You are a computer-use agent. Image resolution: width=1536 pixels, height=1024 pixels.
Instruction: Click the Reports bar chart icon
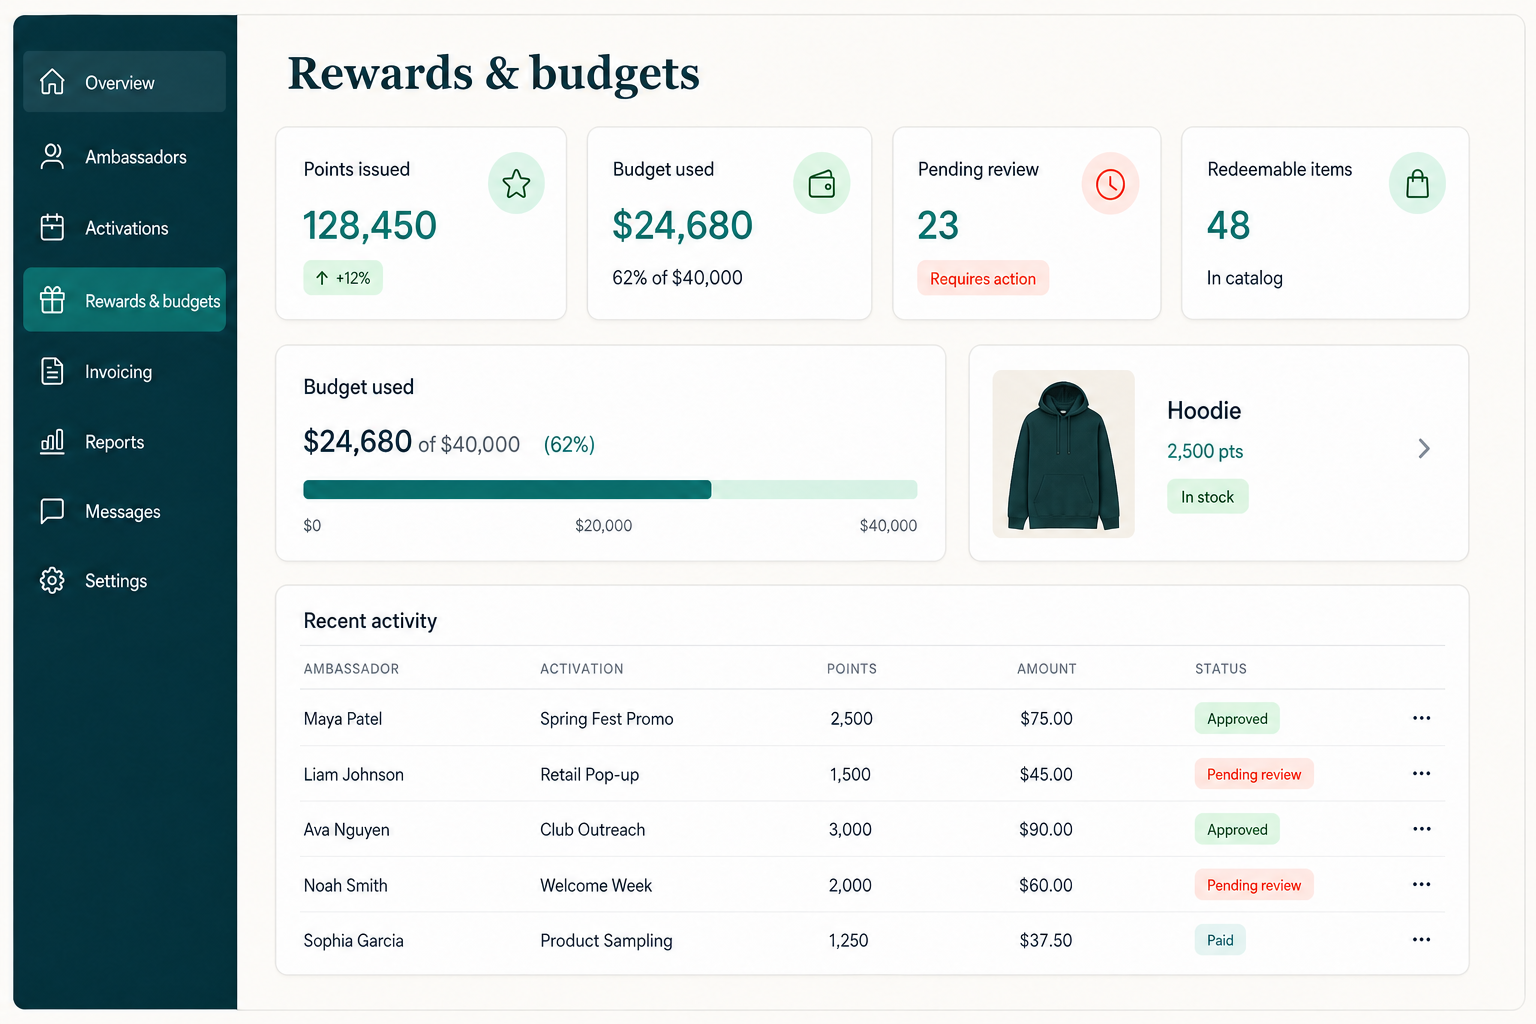pyautogui.click(x=52, y=441)
